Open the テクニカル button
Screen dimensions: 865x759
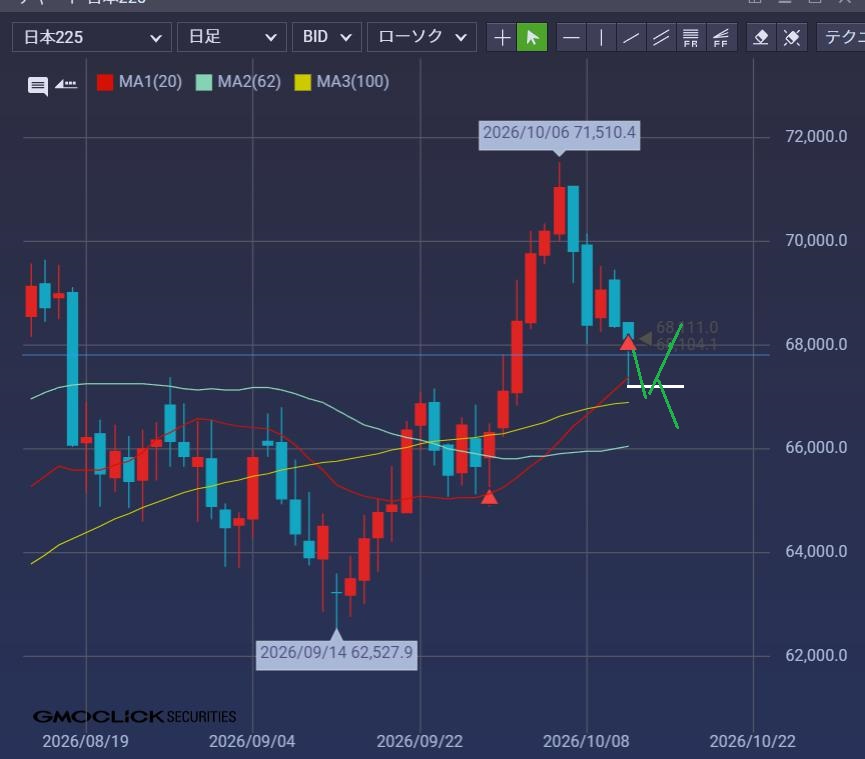click(x=841, y=37)
